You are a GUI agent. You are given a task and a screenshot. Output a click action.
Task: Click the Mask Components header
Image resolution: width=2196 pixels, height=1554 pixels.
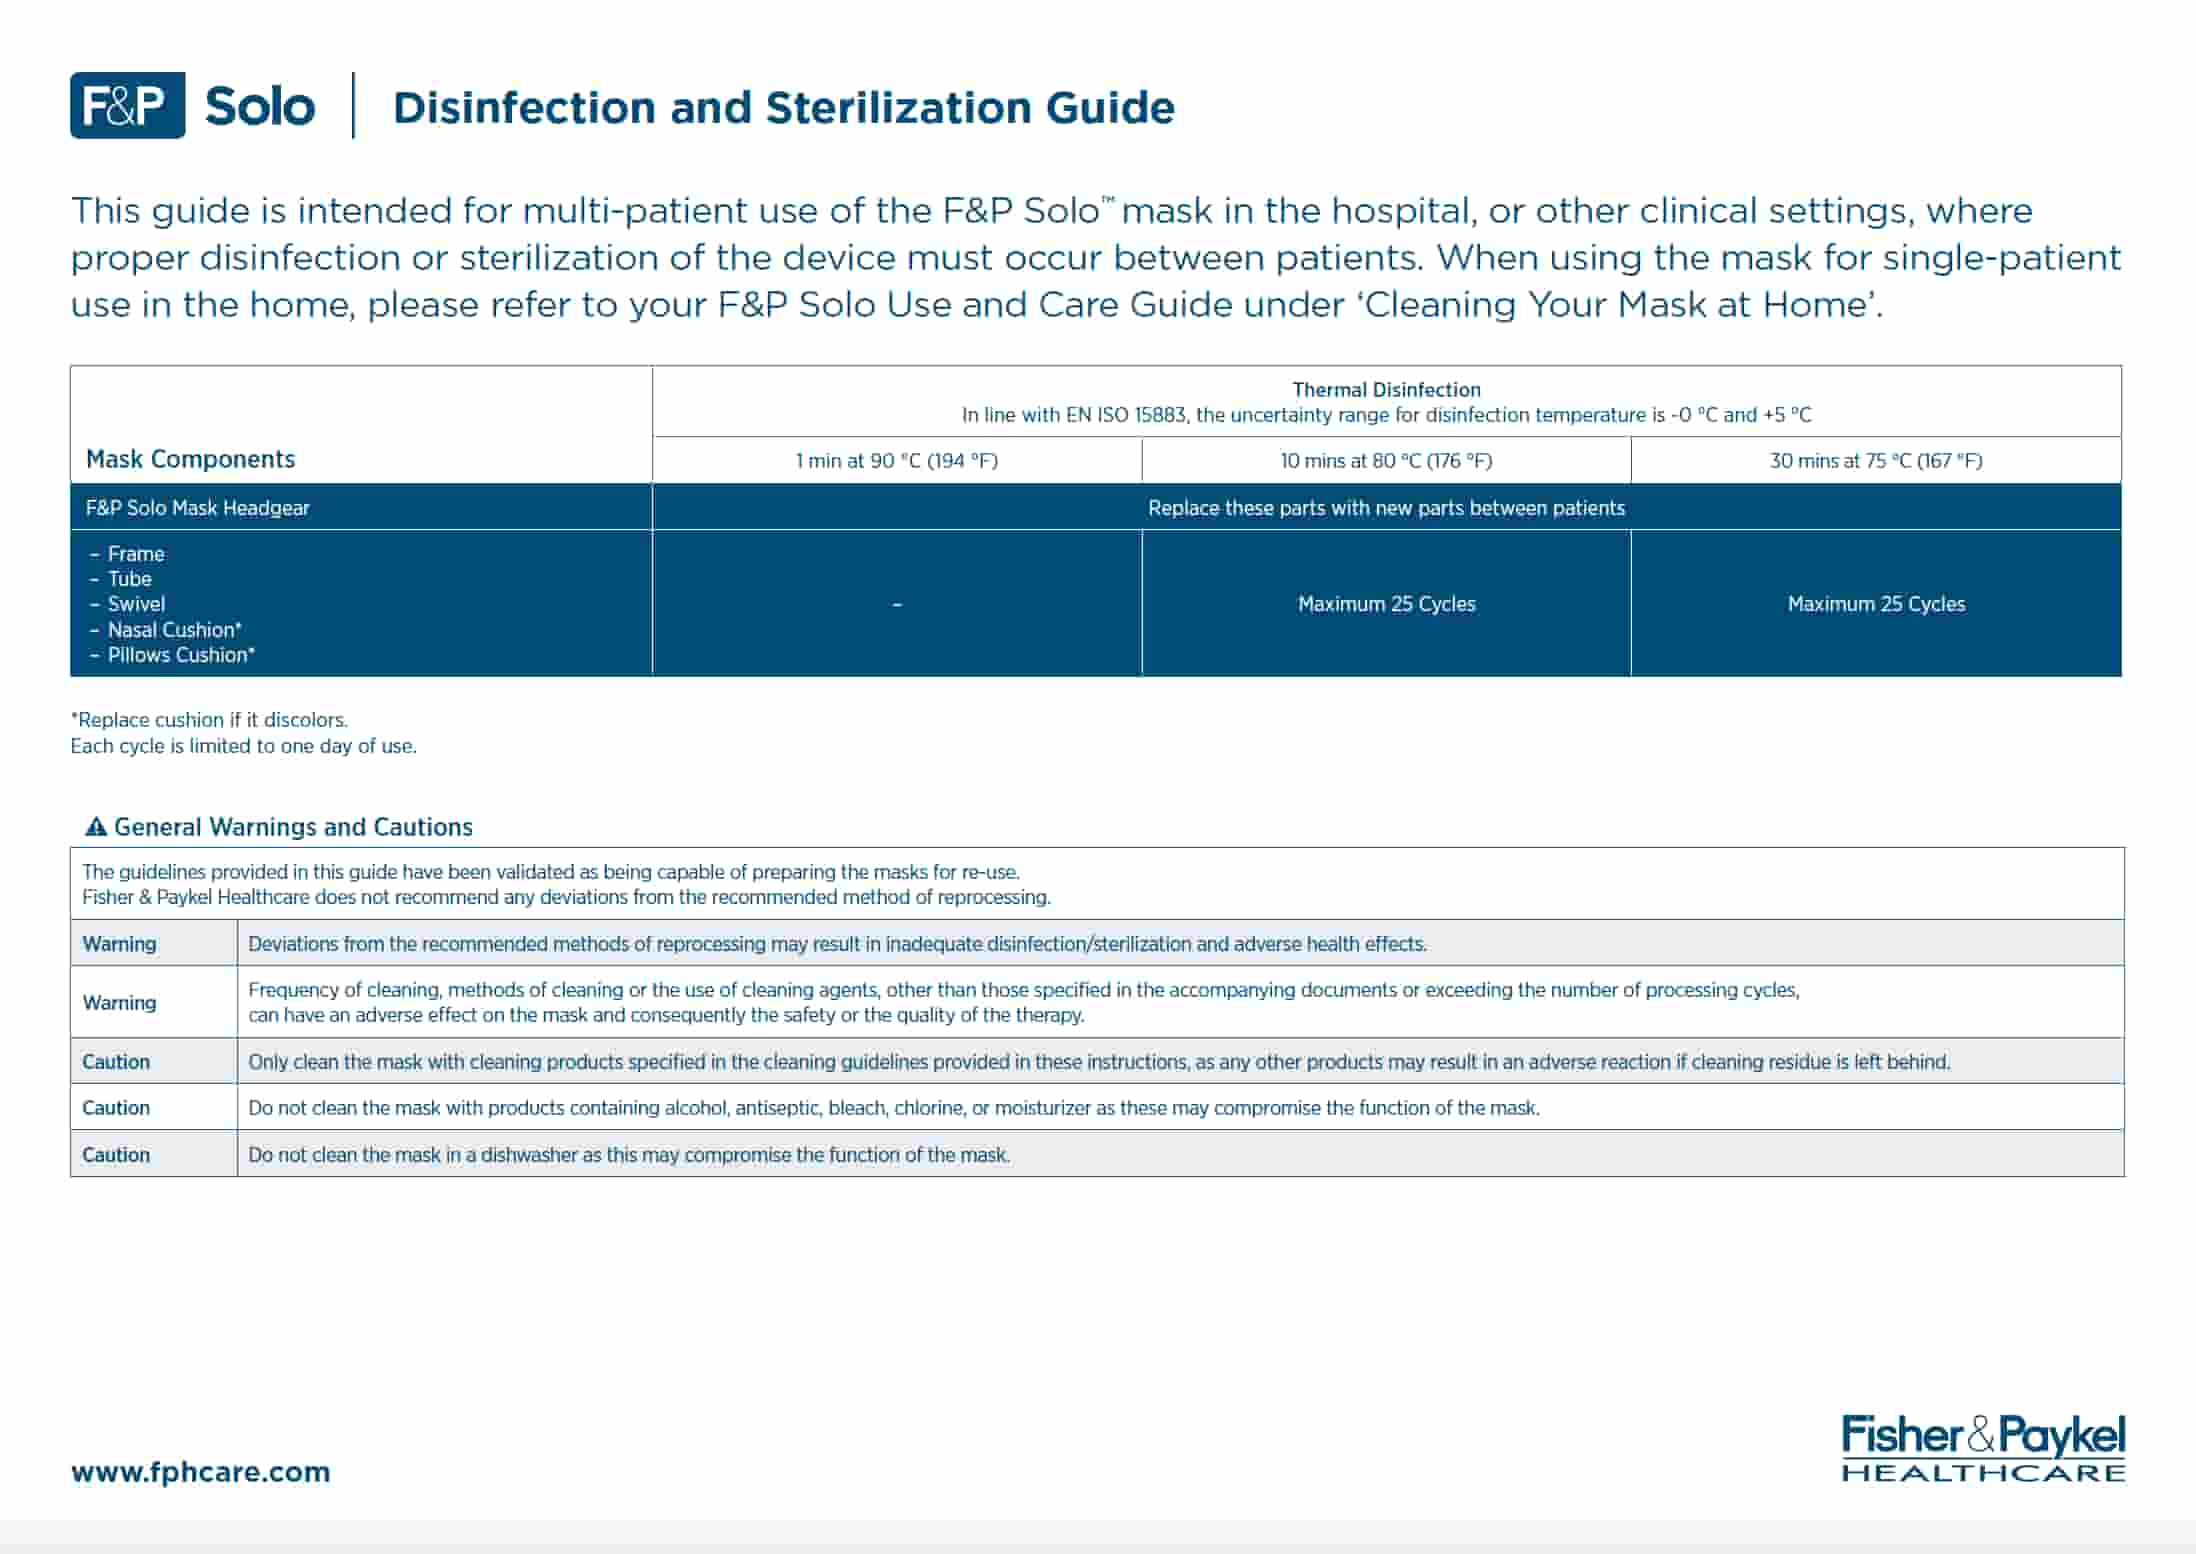pyautogui.click(x=190, y=459)
